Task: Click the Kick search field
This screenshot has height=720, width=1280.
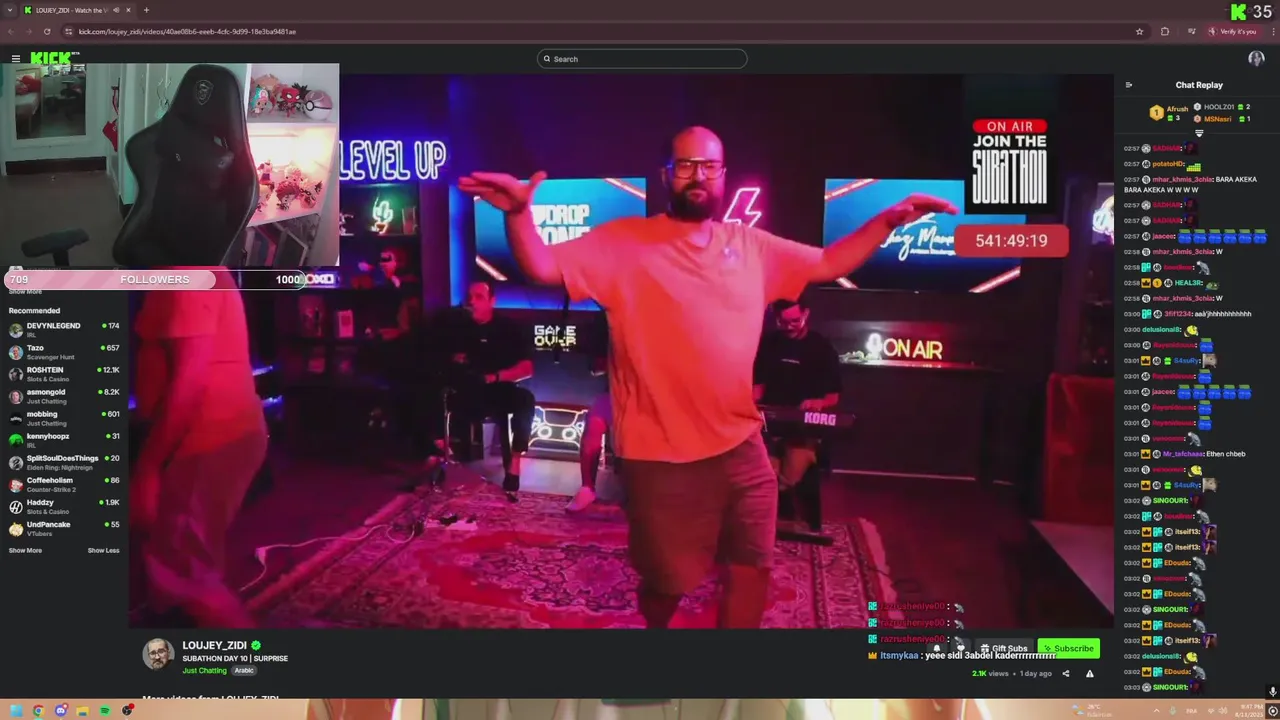Action: click(642, 59)
